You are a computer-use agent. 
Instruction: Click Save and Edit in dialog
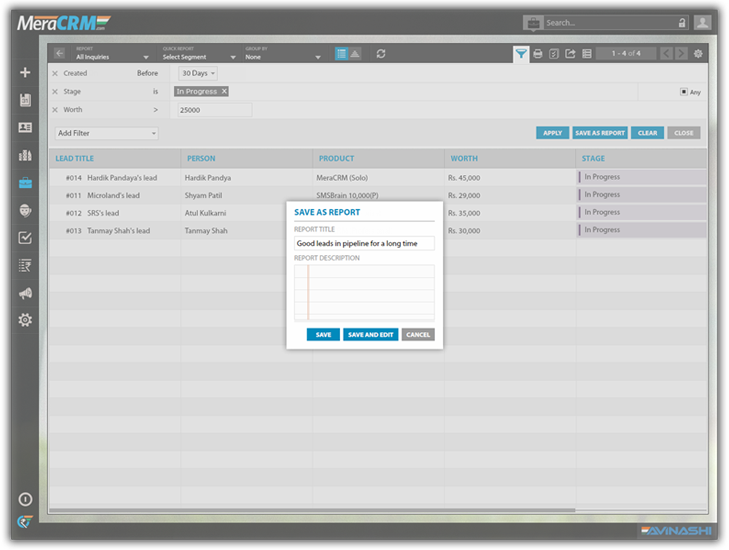click(371, 335)
